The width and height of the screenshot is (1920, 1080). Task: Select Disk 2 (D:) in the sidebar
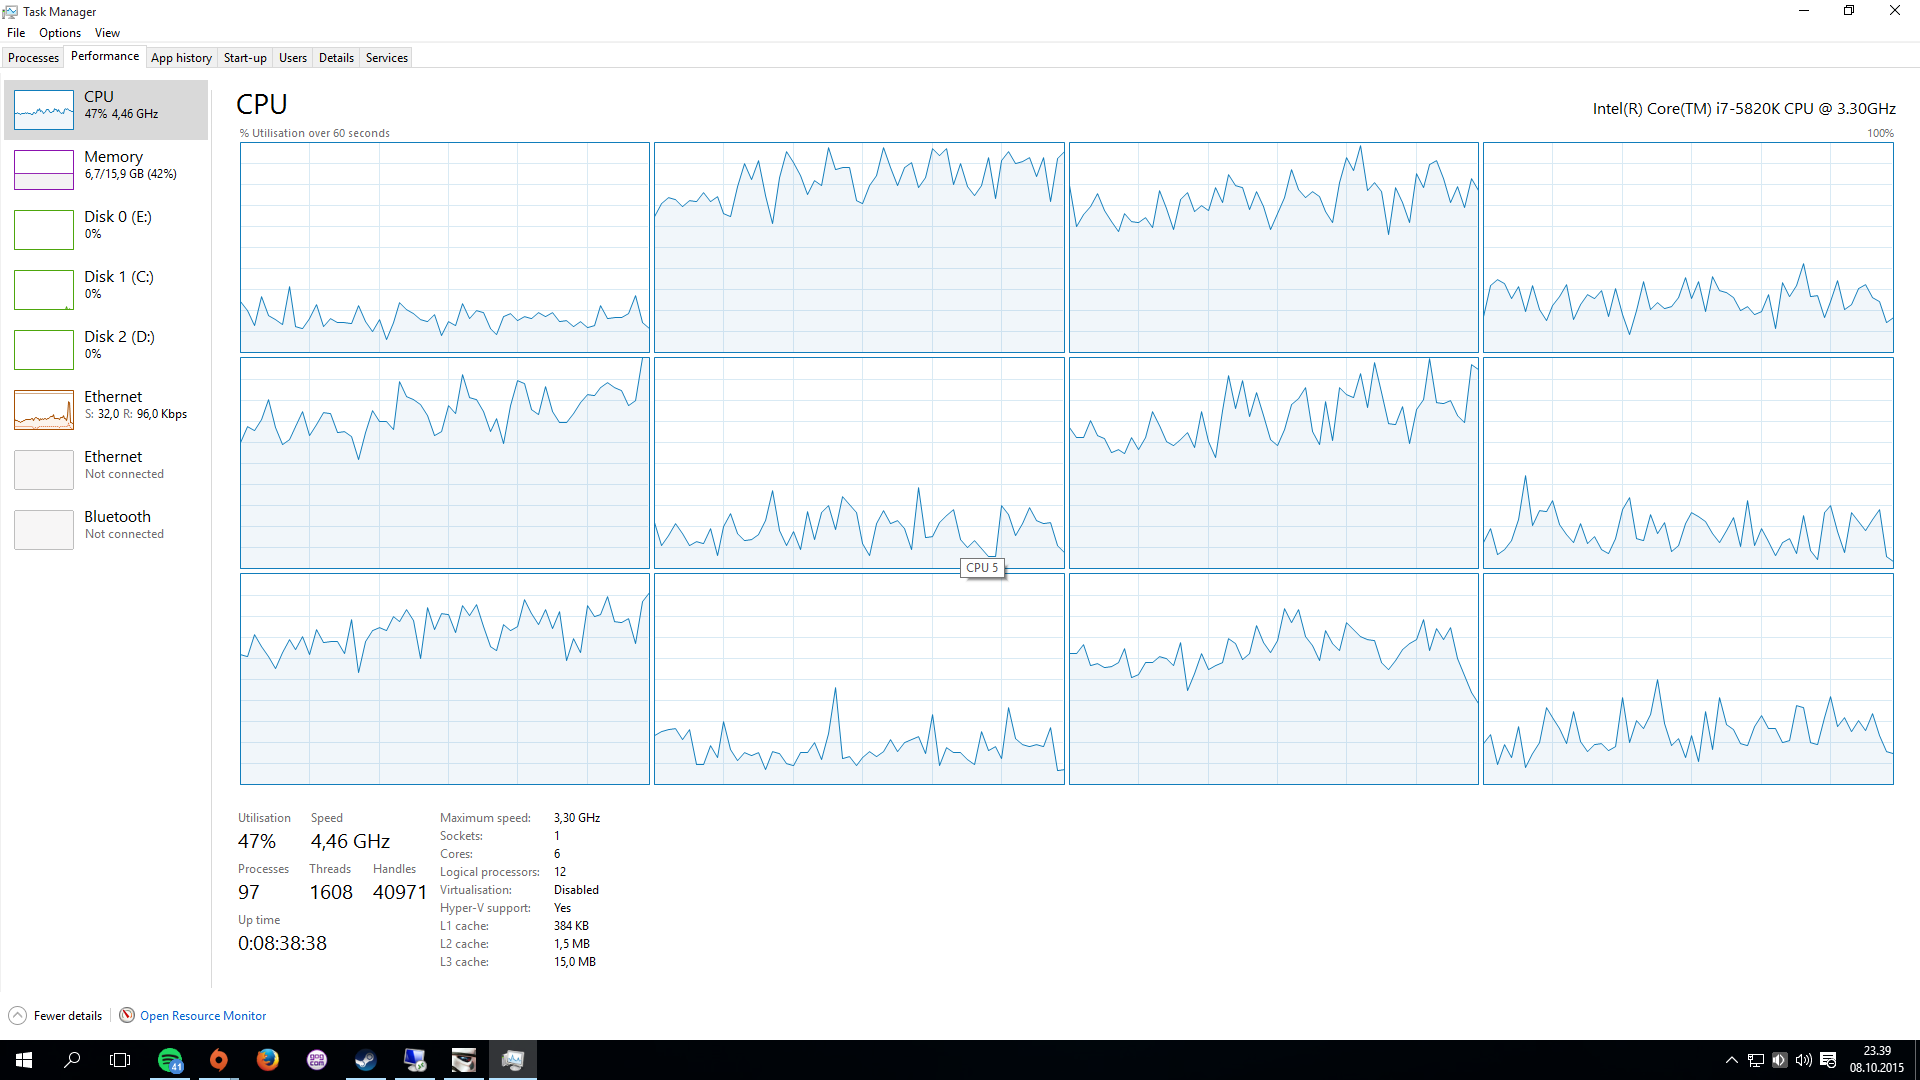tap(106, 350)
